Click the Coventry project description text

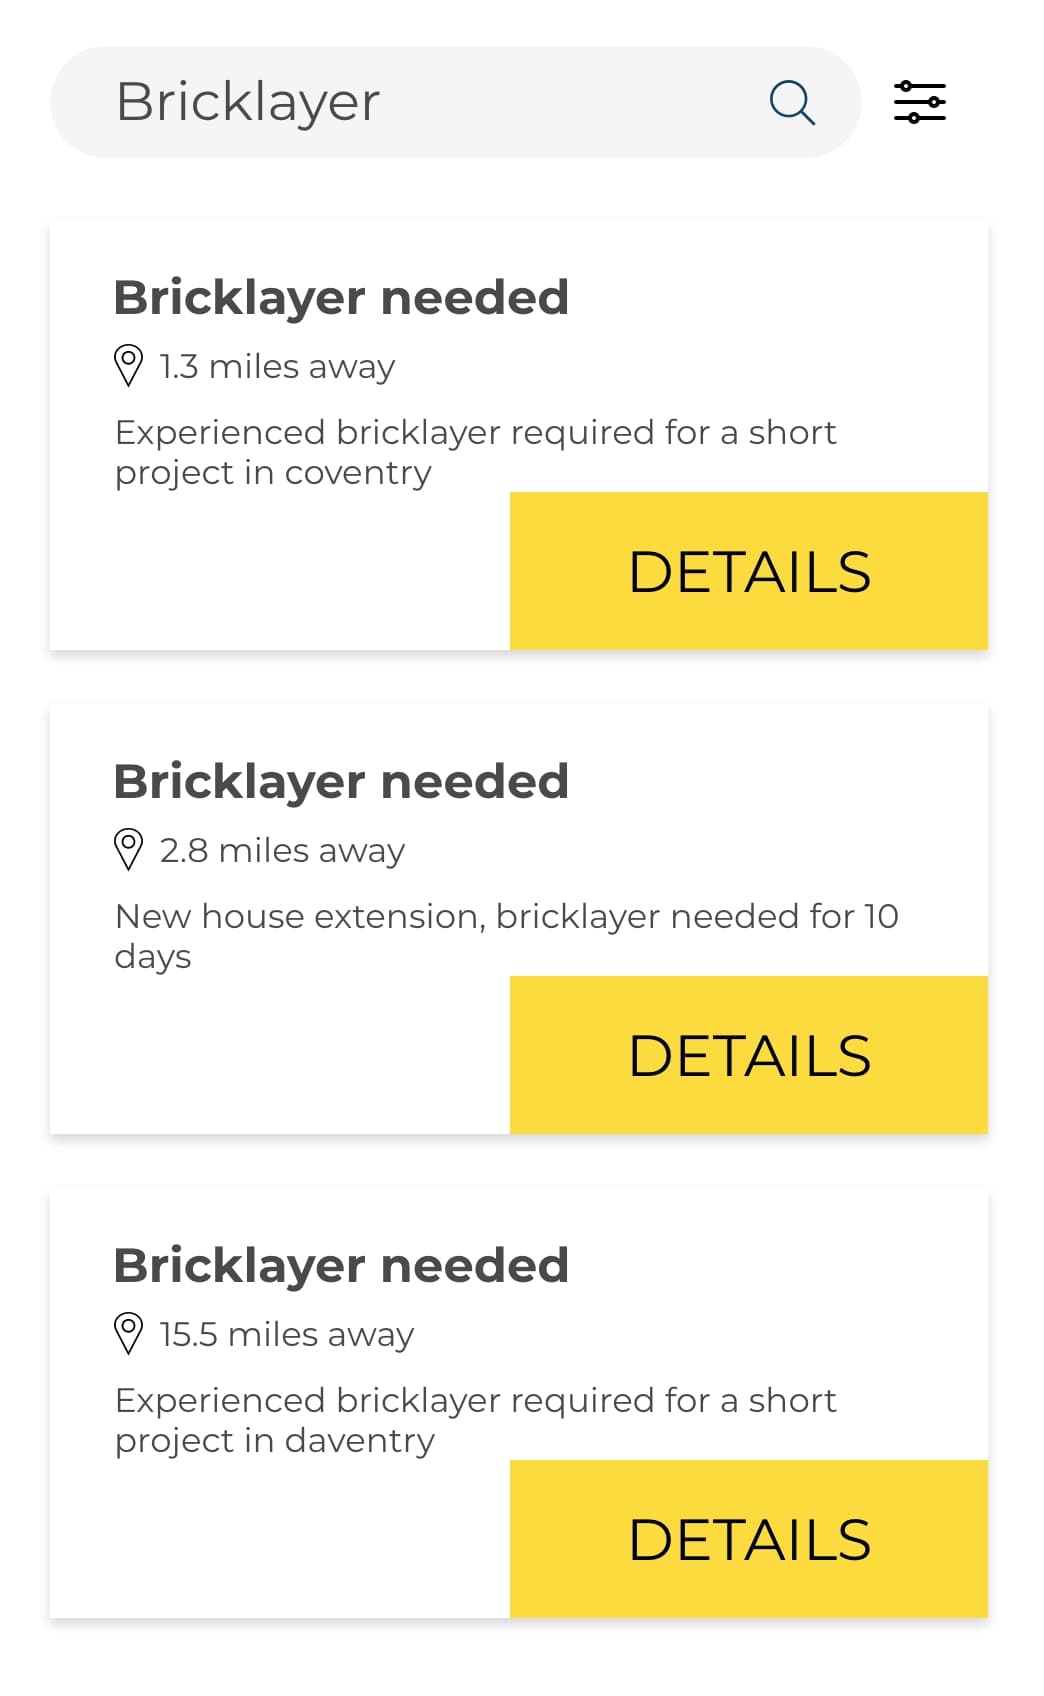(x=475, y=452)
